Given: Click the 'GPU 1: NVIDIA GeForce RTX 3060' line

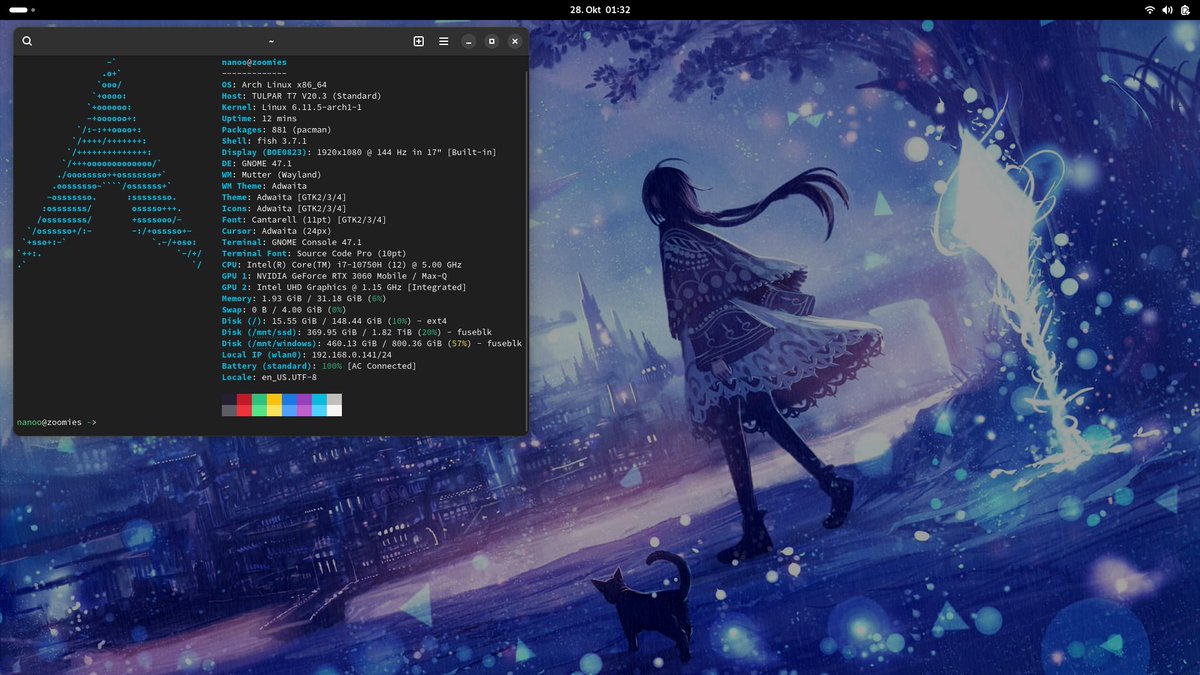Looking at the screenshot, I should tap(334, 275).
